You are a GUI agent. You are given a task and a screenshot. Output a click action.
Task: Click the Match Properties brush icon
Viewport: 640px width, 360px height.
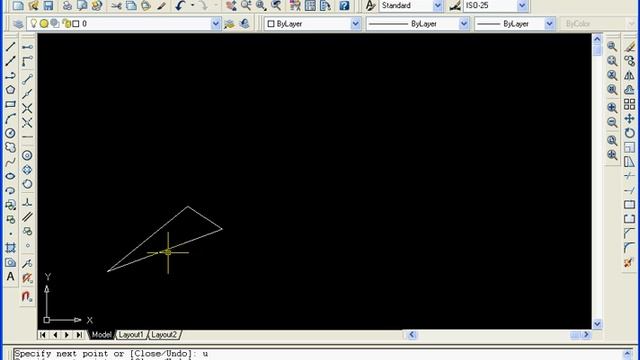162,6
